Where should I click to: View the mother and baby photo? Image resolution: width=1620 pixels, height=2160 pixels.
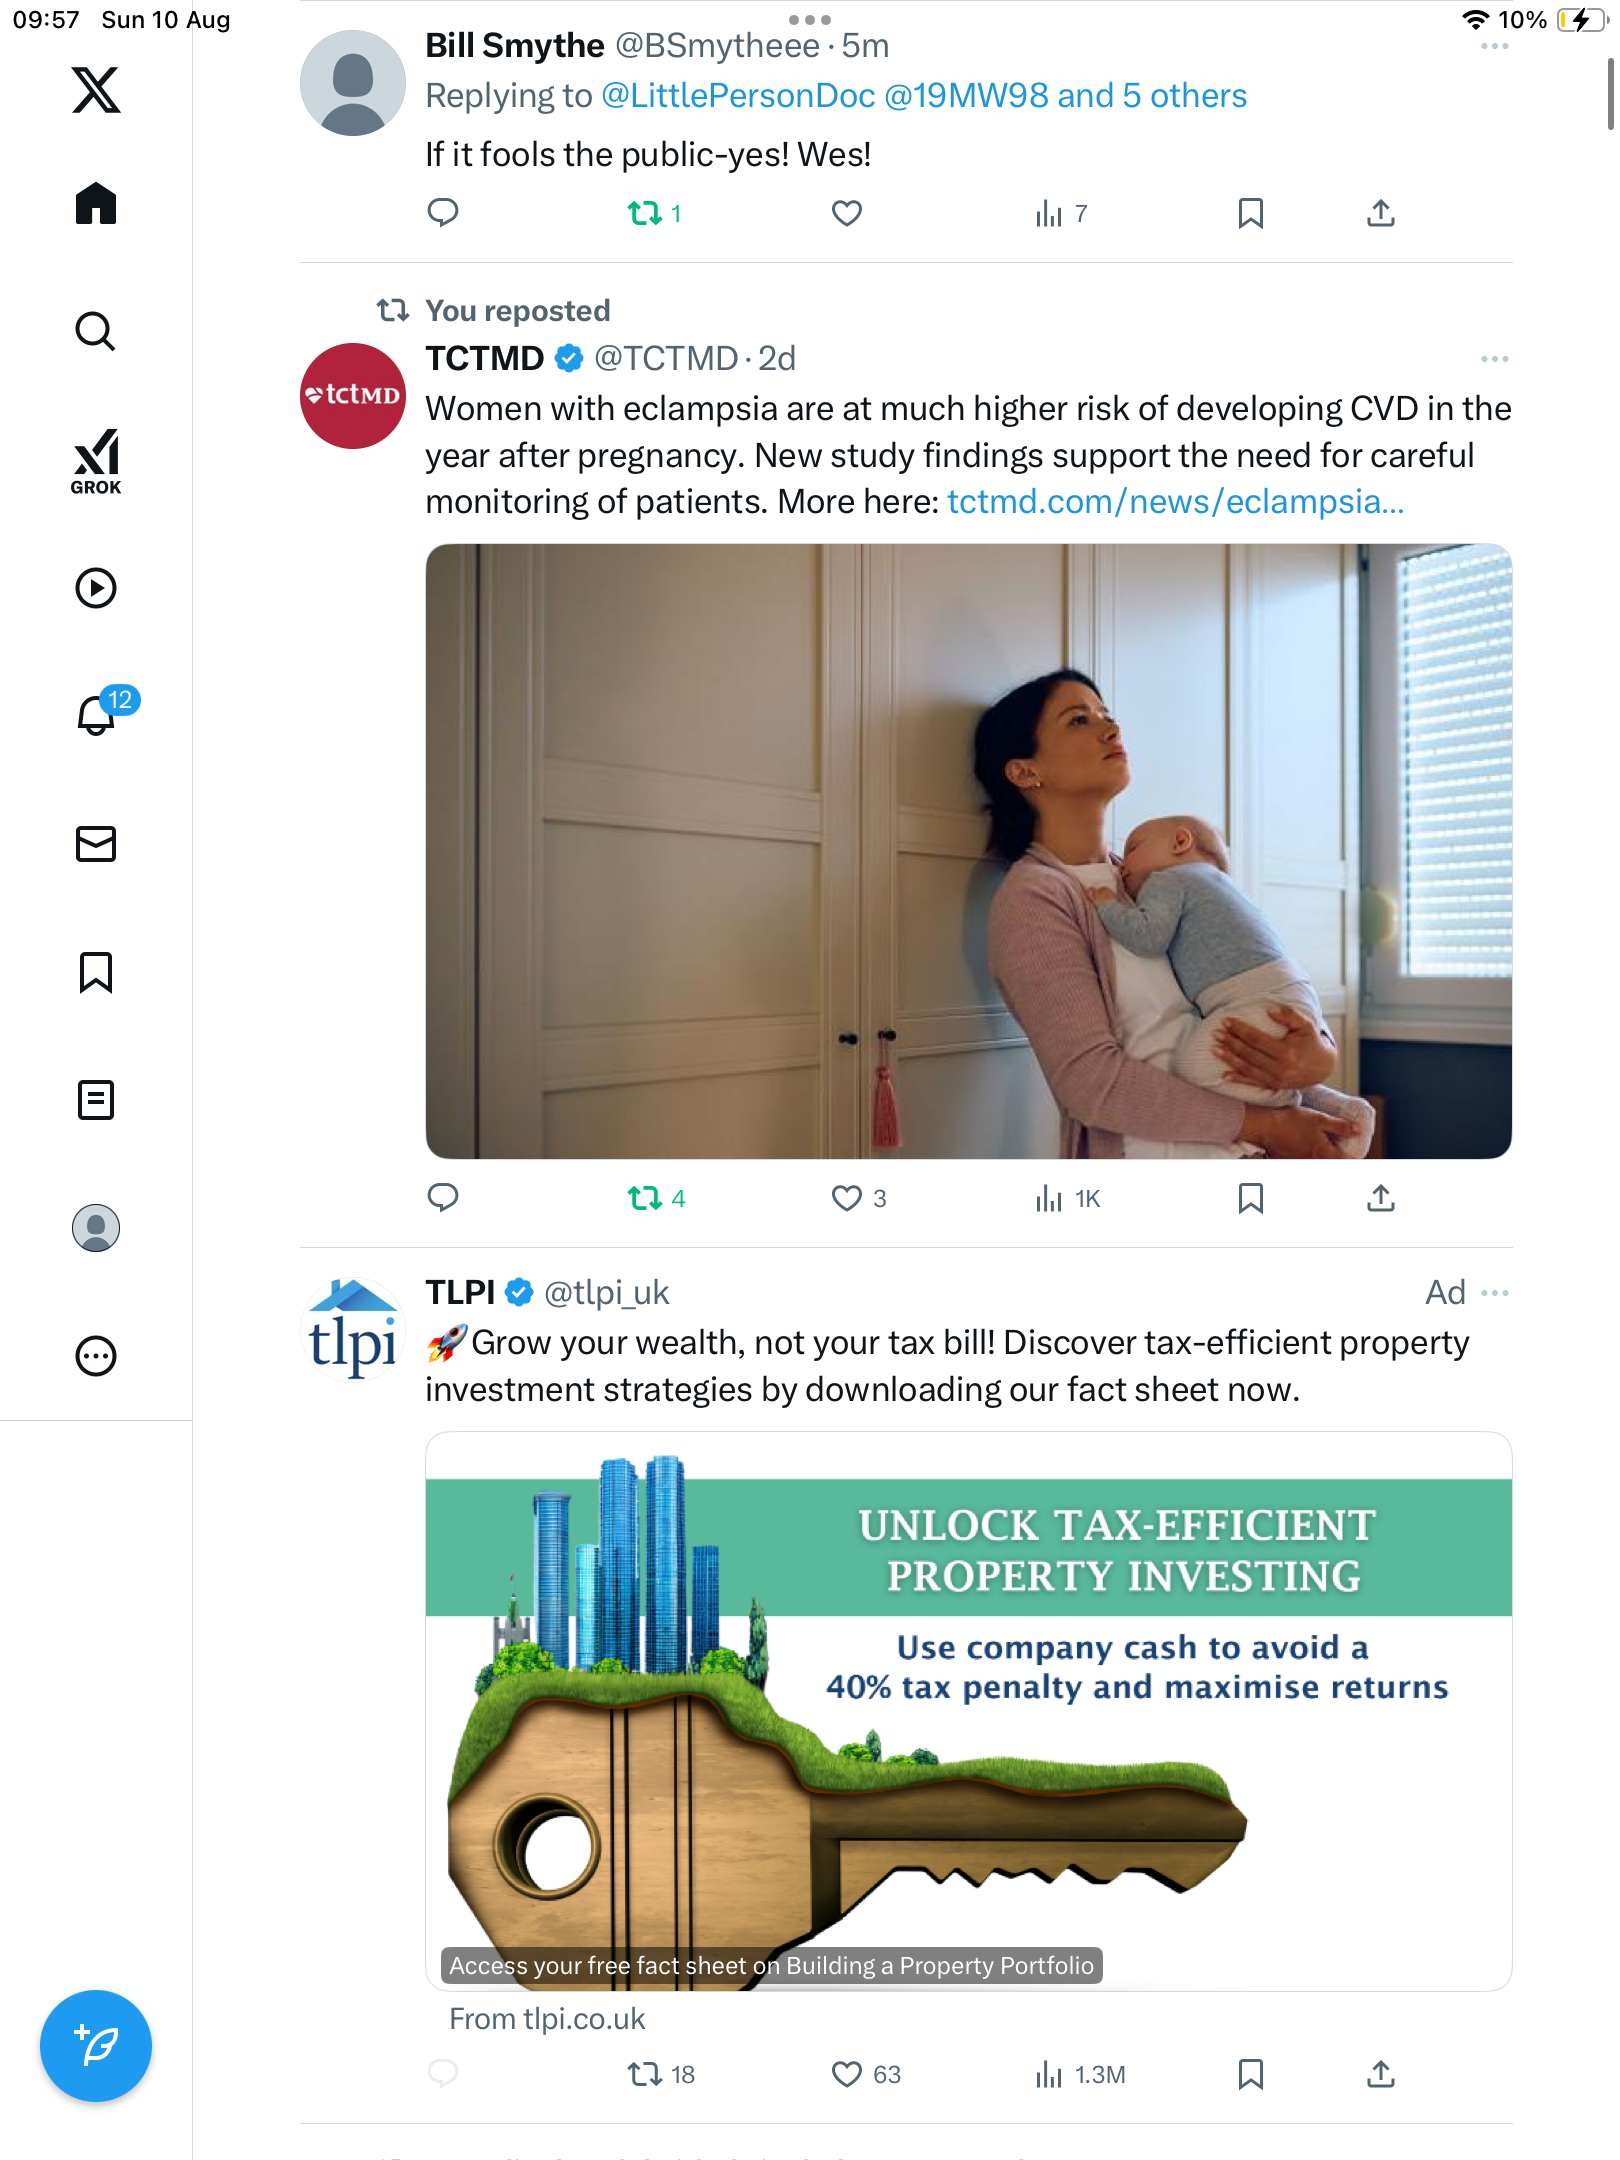pos(968,851)
